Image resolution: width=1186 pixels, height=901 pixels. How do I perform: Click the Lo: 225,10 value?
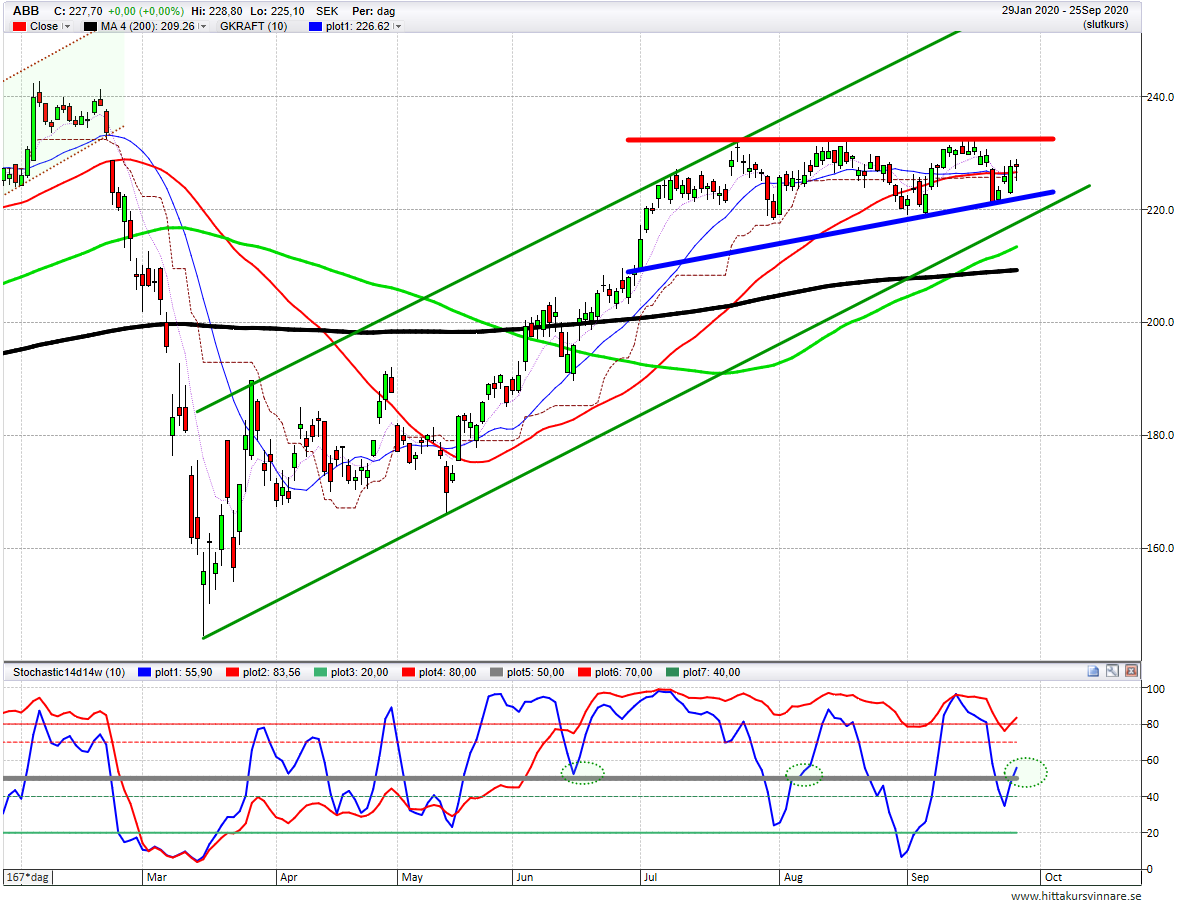[279, 11]
